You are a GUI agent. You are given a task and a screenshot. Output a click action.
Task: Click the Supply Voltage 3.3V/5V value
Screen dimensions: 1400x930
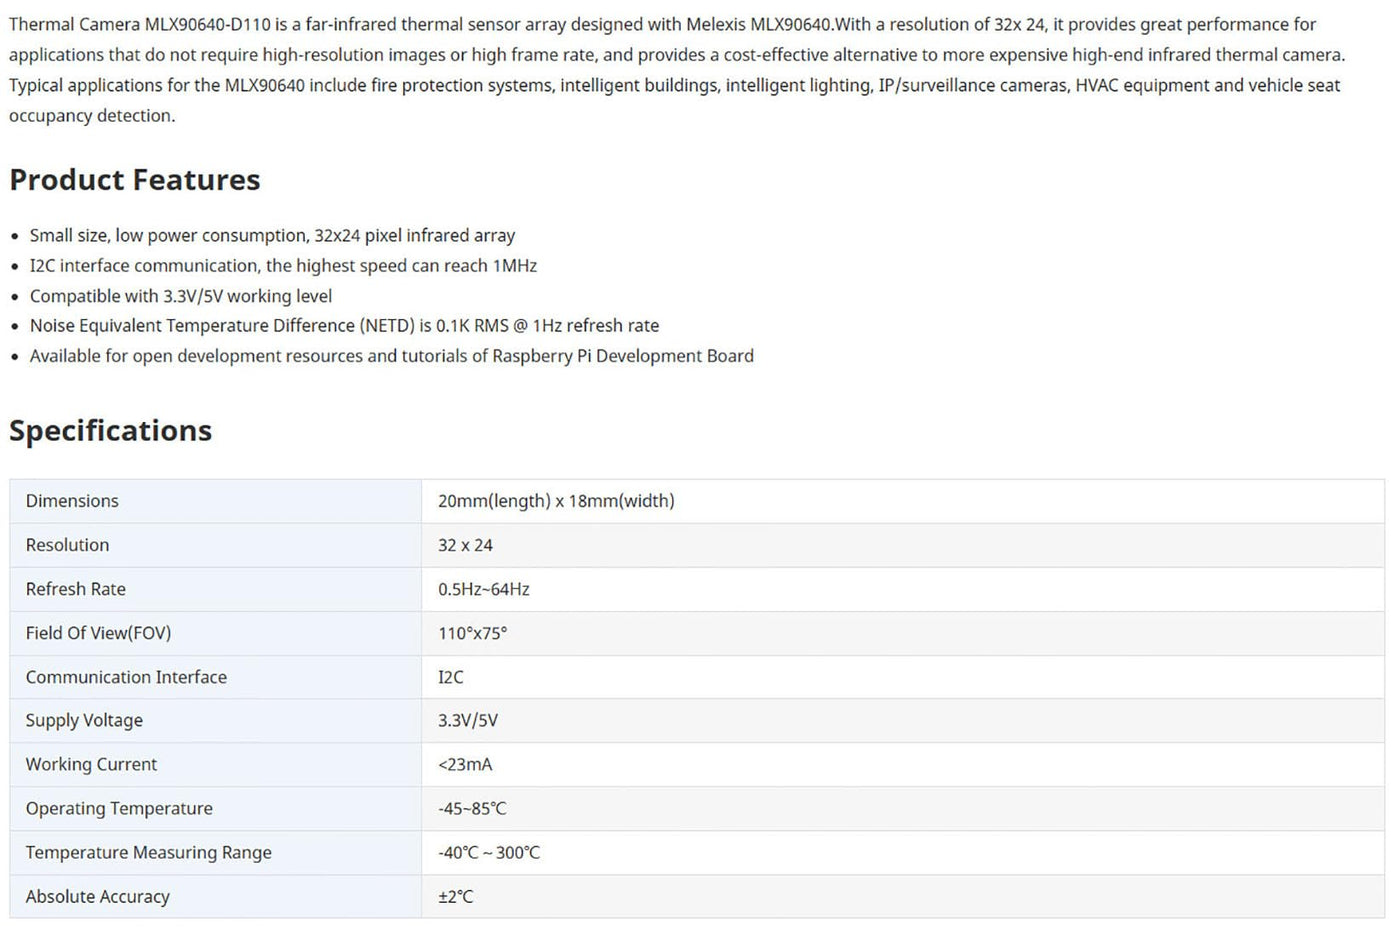pyautogui.click(x=468, y=720)
